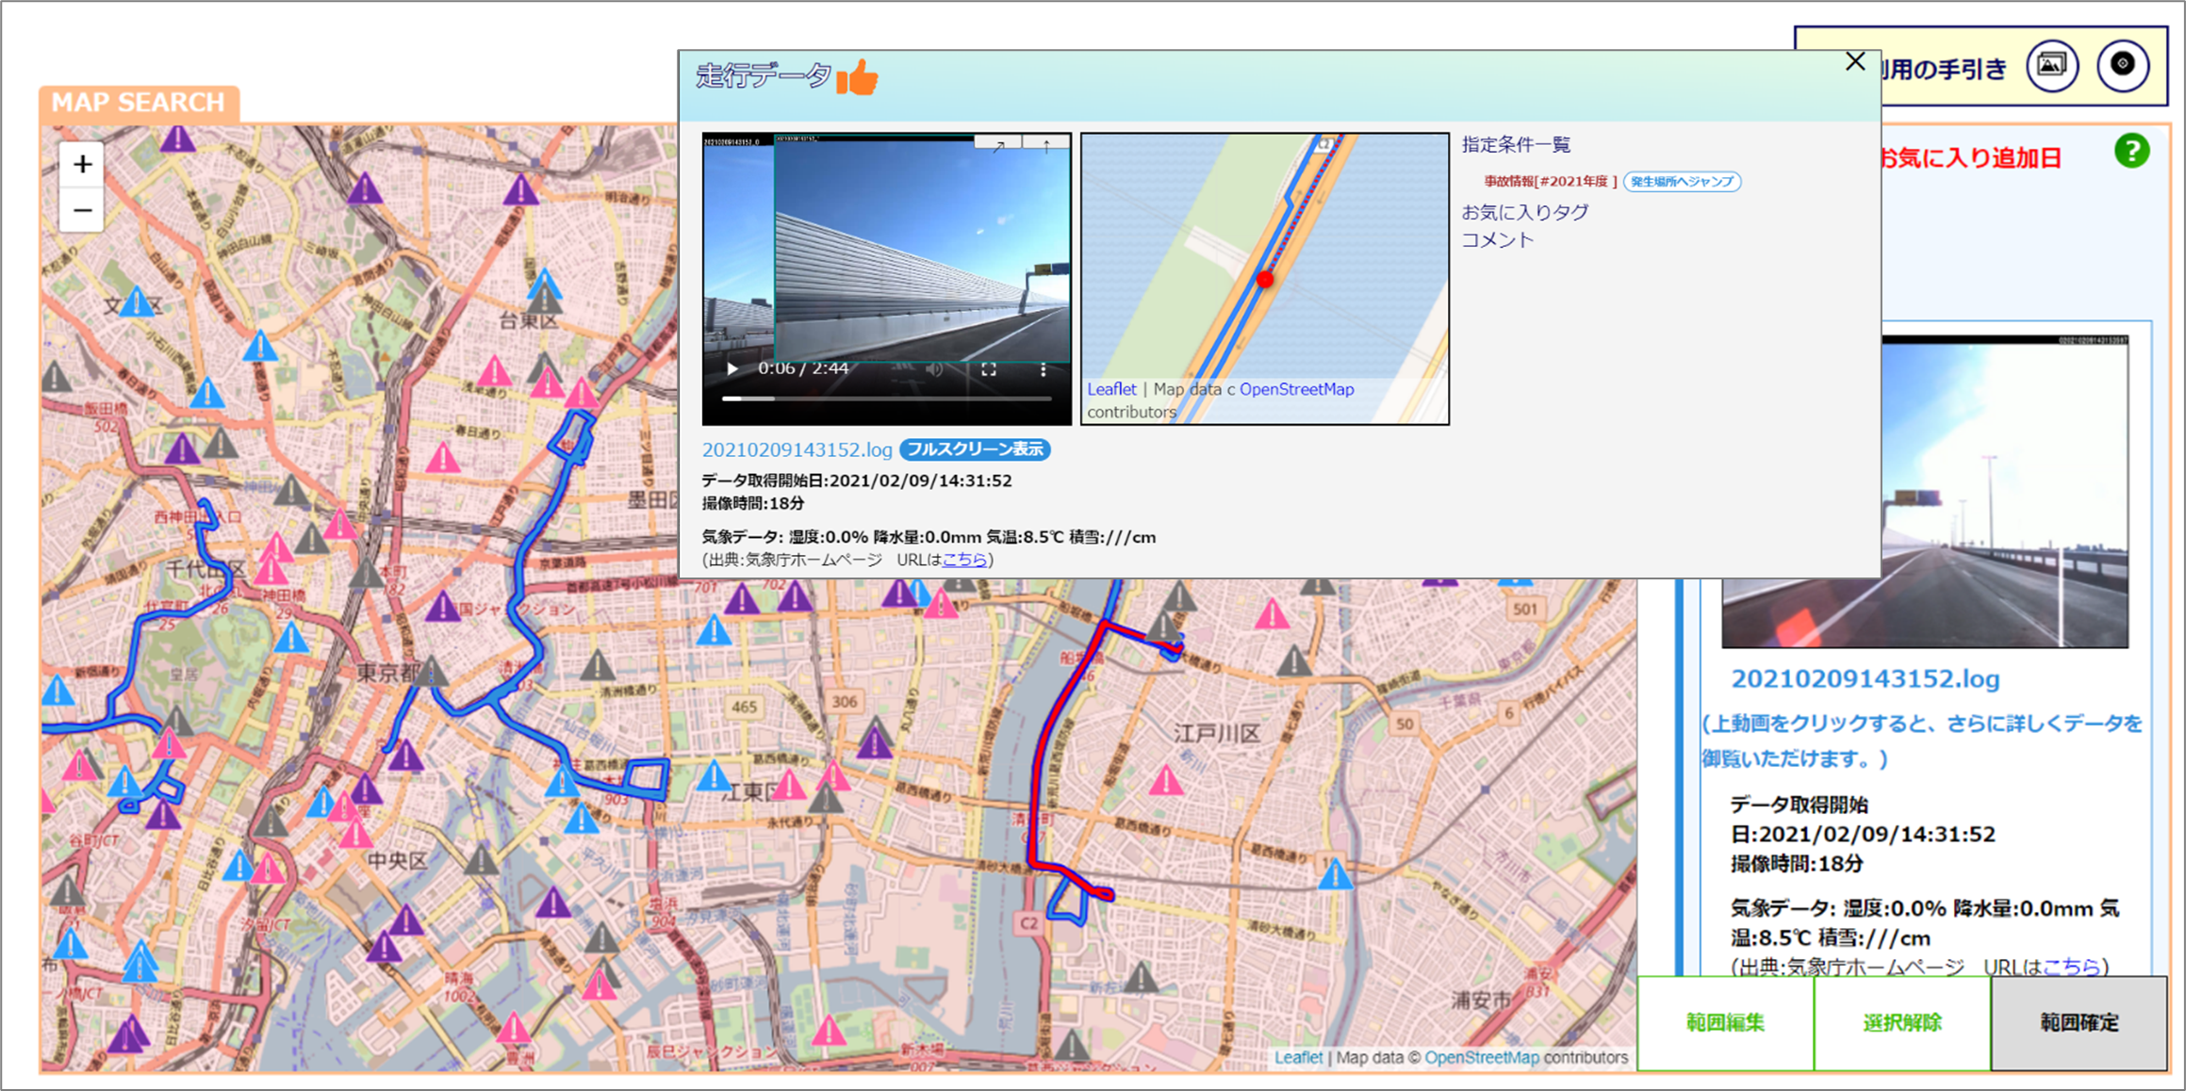2186x1091 pixels.
Task: Zoom in on the search map
Action: [82, 165]
